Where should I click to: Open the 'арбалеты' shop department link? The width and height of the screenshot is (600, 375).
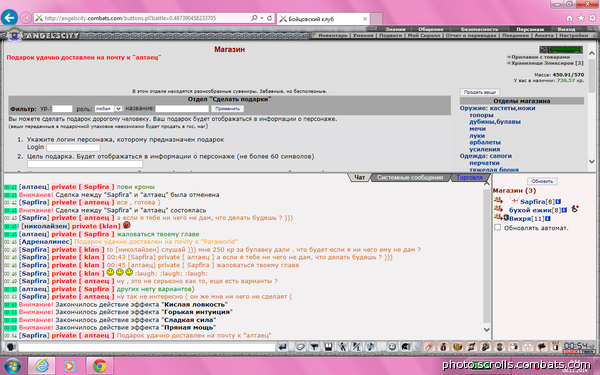(x=484, y=142)
